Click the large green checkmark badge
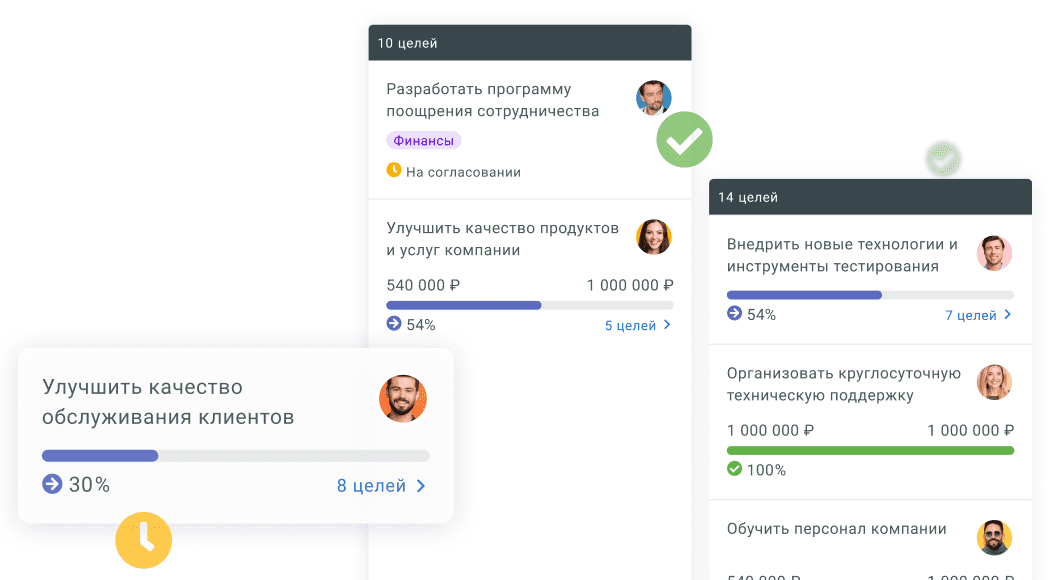Screen dimensions: 1056x580 click(x=684, y=139)
